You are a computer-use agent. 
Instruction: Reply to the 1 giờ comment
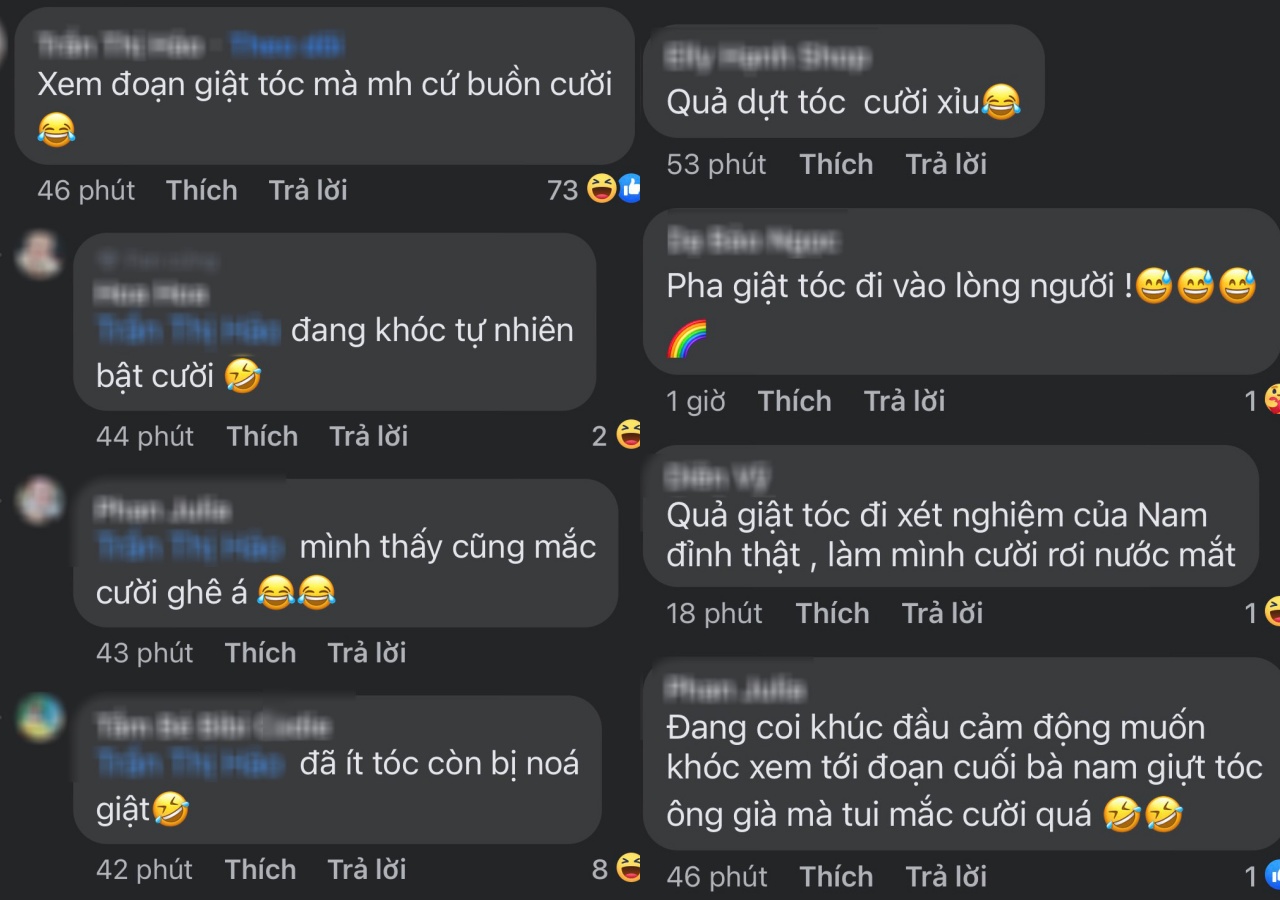905,401
